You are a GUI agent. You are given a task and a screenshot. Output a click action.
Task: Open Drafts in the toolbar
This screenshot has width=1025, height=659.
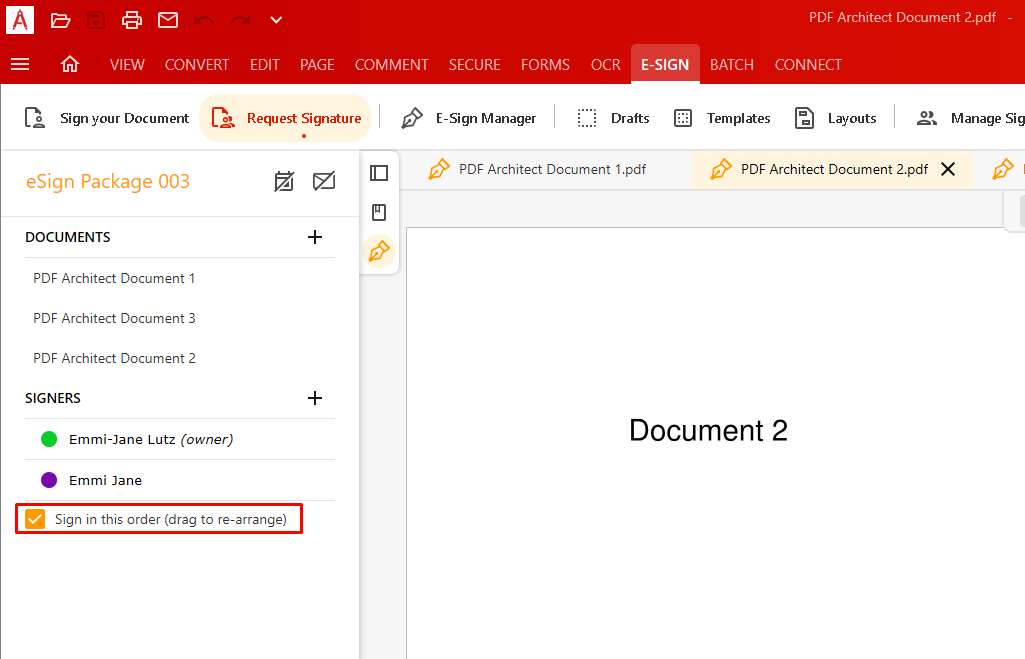[613, 118]
